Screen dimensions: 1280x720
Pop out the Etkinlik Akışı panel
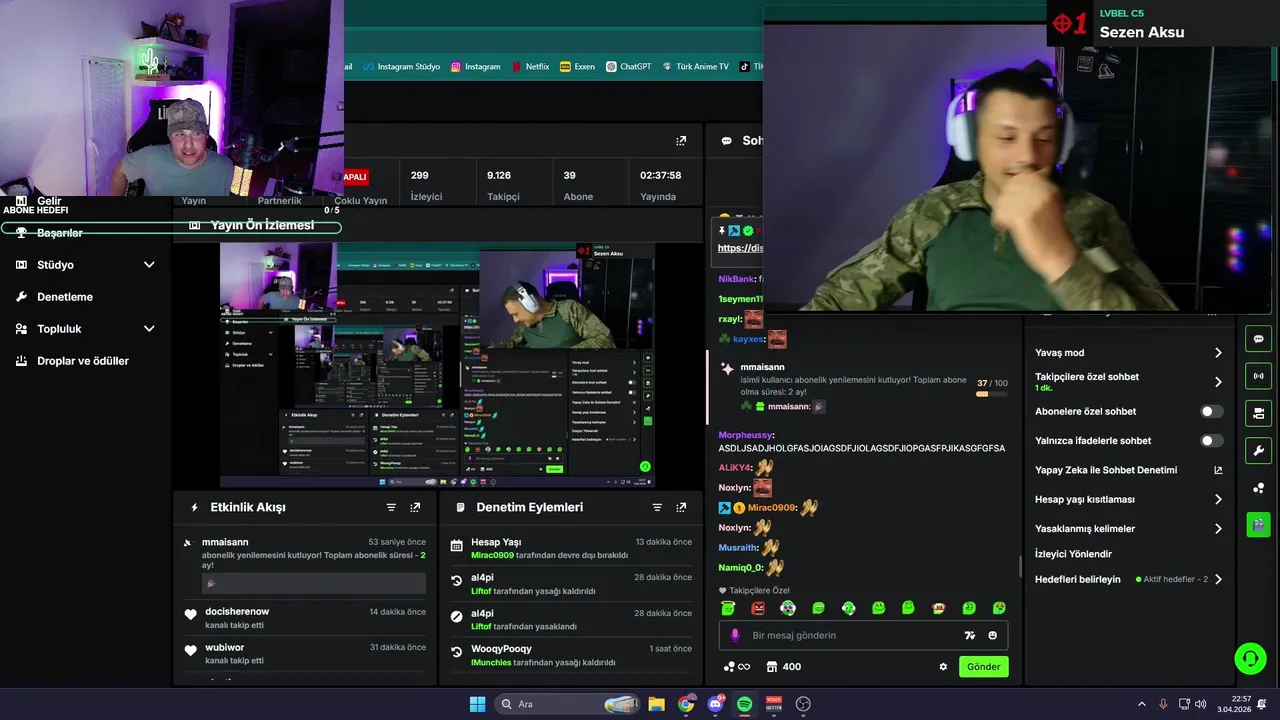[x=415, y=508]
